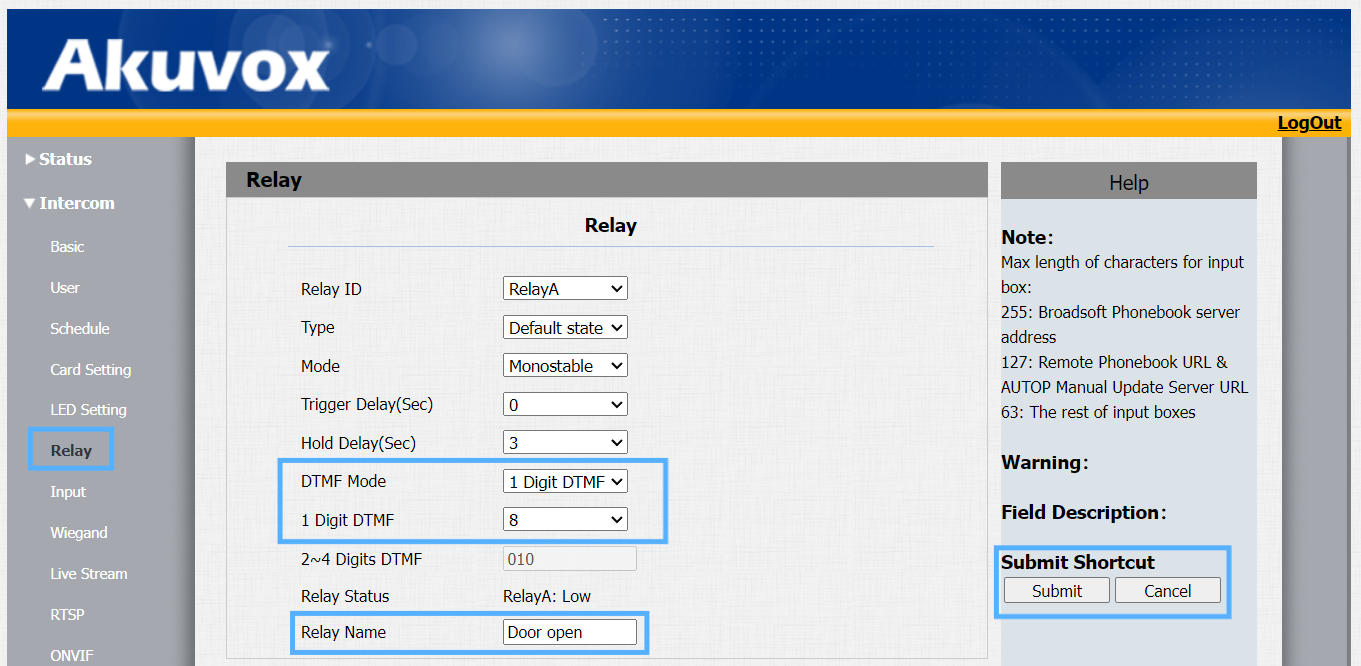The height and width of the screenshot is (666, 1361).
Task: Open the relay Type dropdown
Action: coord(565,328)
